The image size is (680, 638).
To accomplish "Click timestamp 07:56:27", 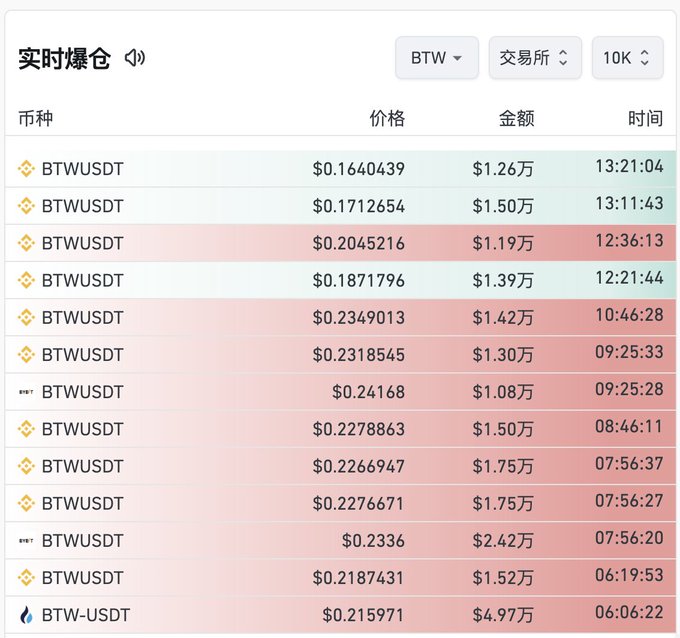I will [x=629, y=501].
